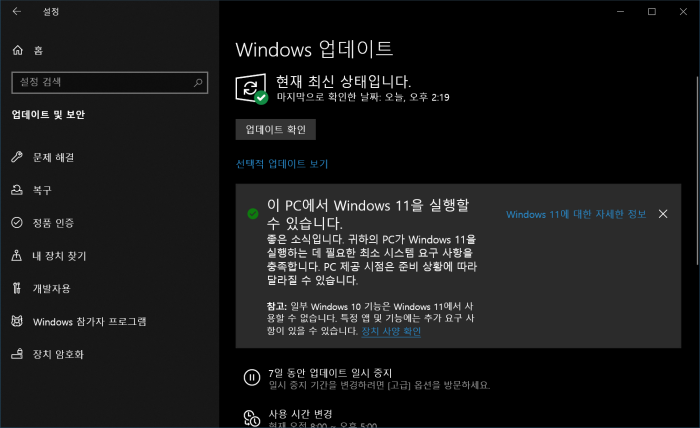Click the 설정 검색 search field
The image size is (700, 428).
tap(109, 83)
